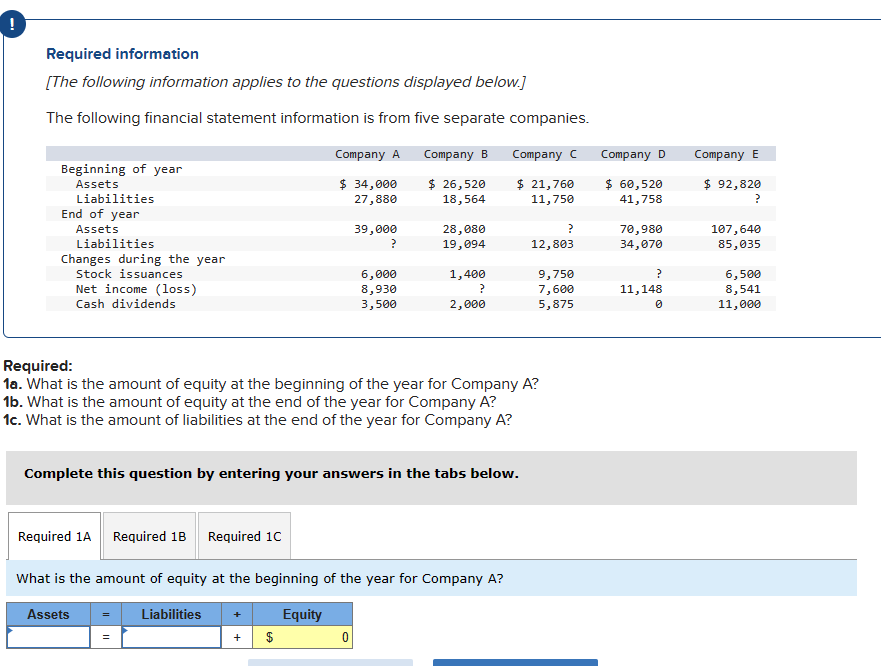
Task: Click the Stock issuances row label
Action: 129,274
